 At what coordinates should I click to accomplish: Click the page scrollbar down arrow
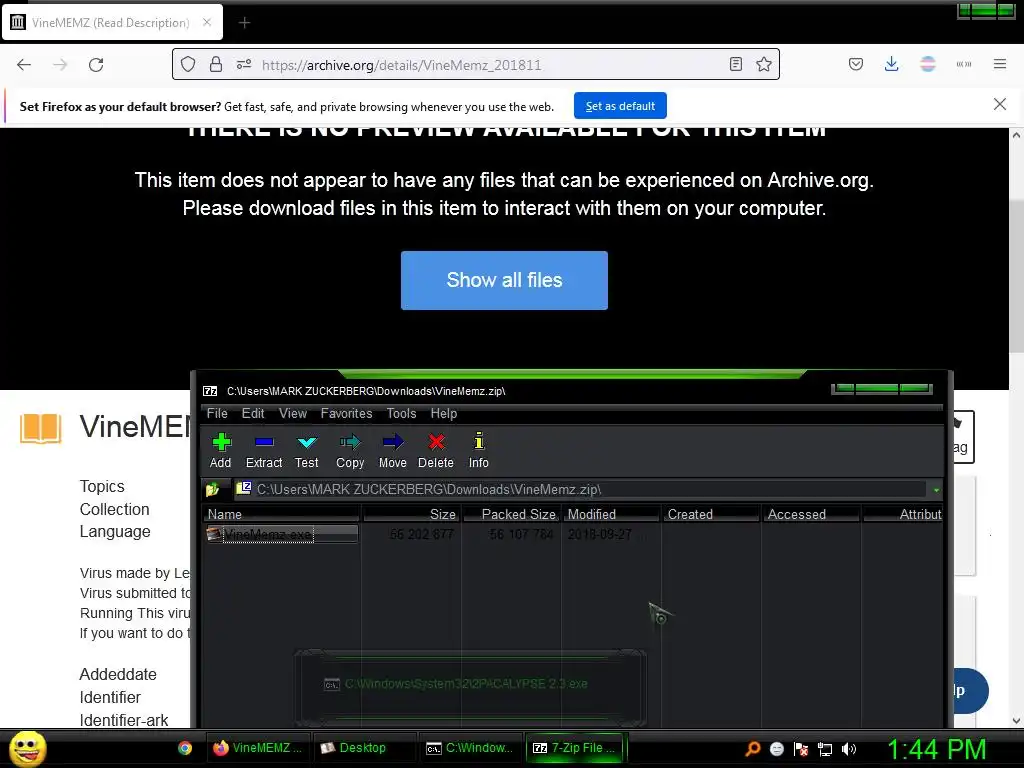point(1016,721)
